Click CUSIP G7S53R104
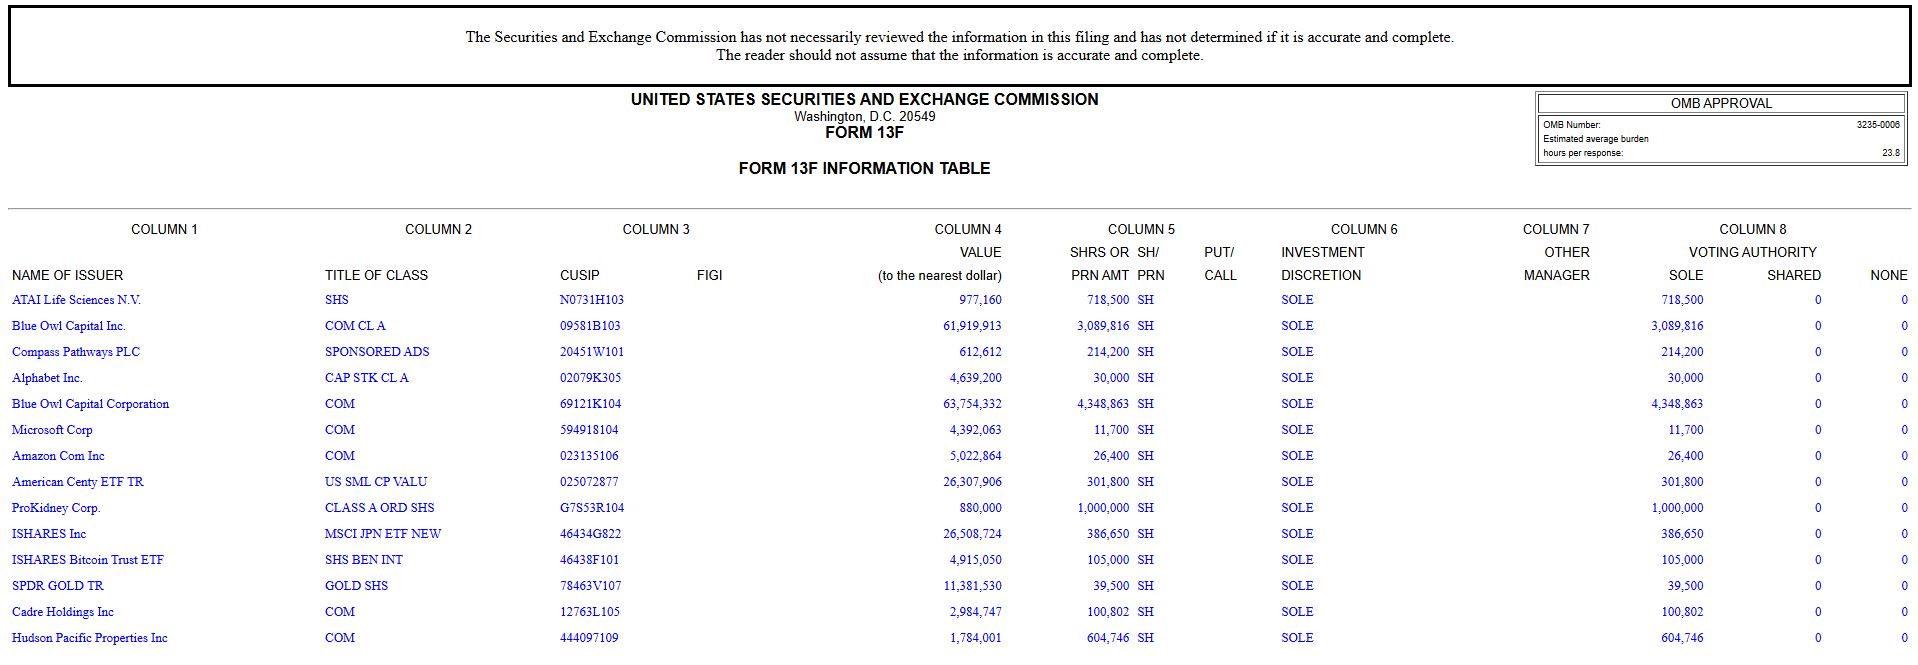Screen dimensions: 1918x665 [x=592, y=508]
